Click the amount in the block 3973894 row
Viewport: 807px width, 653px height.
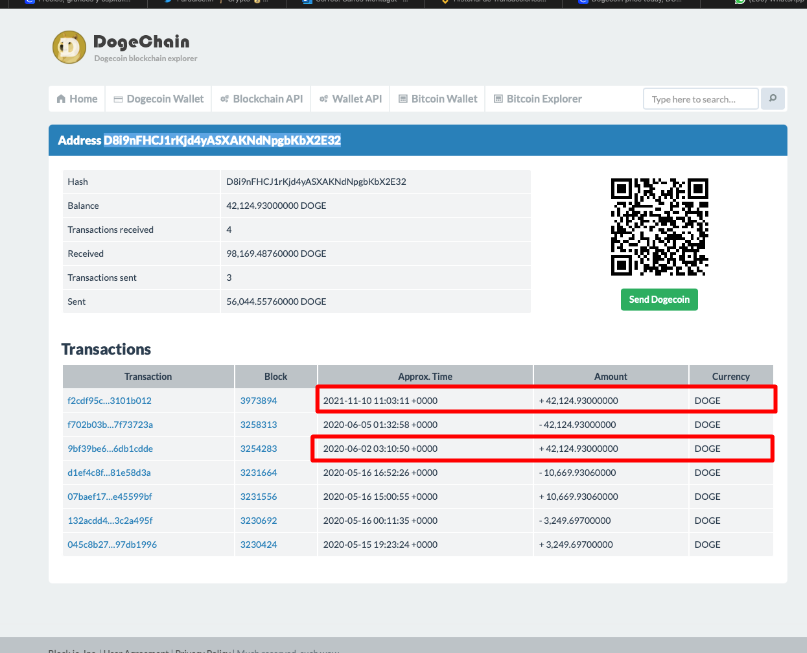pyautogui.click(x=578, y=401)
